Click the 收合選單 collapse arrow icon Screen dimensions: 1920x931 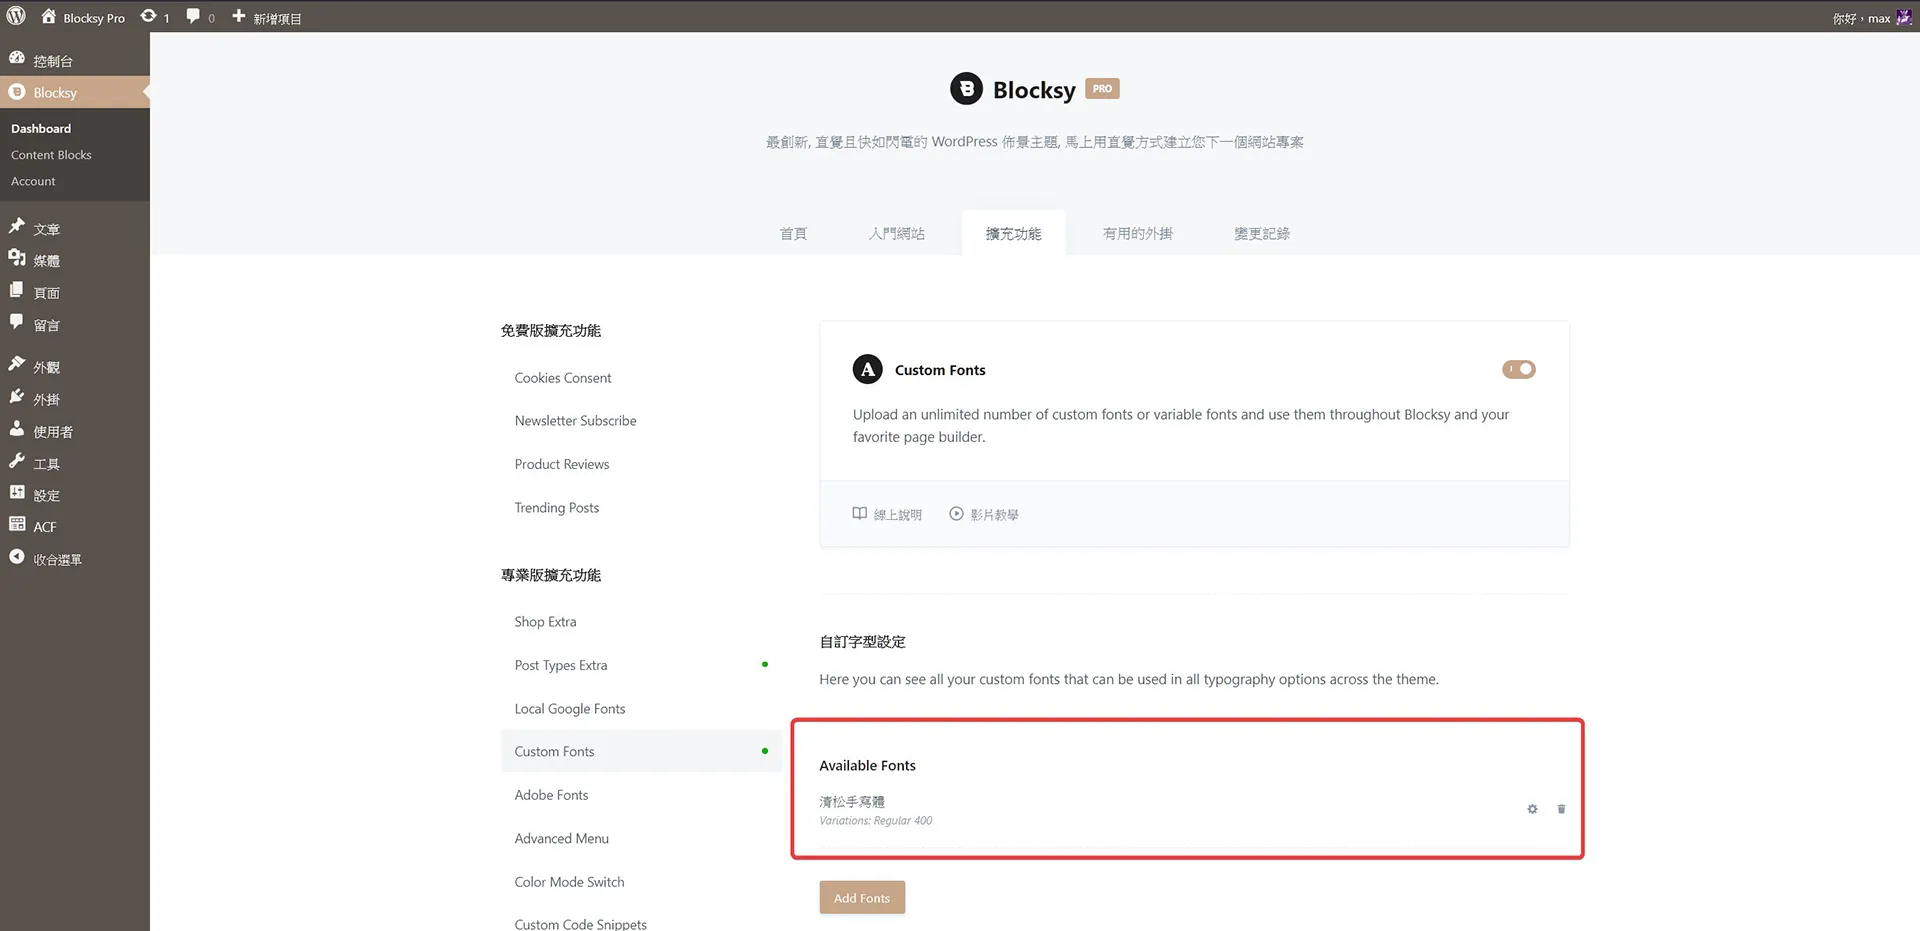(17, 557)
